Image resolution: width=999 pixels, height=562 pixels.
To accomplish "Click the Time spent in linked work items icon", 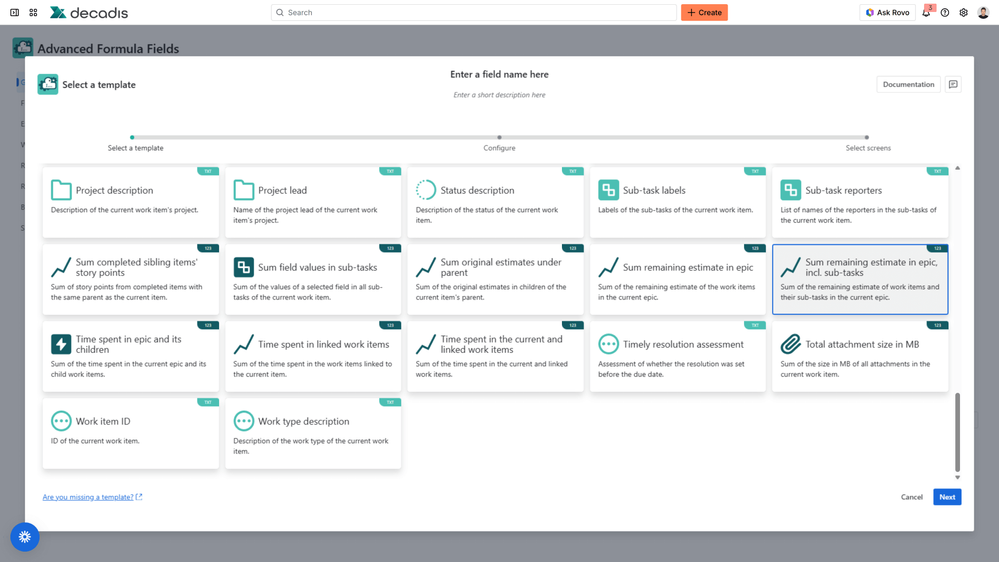I will 243,344.
